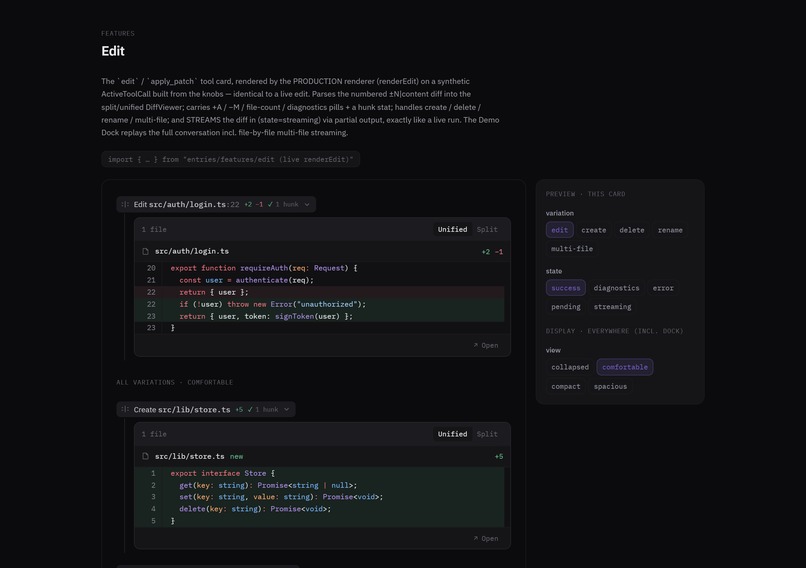Click the 'new' badge beside store.ts
This screenshot has height=568, width=806.
pos(236,456)
